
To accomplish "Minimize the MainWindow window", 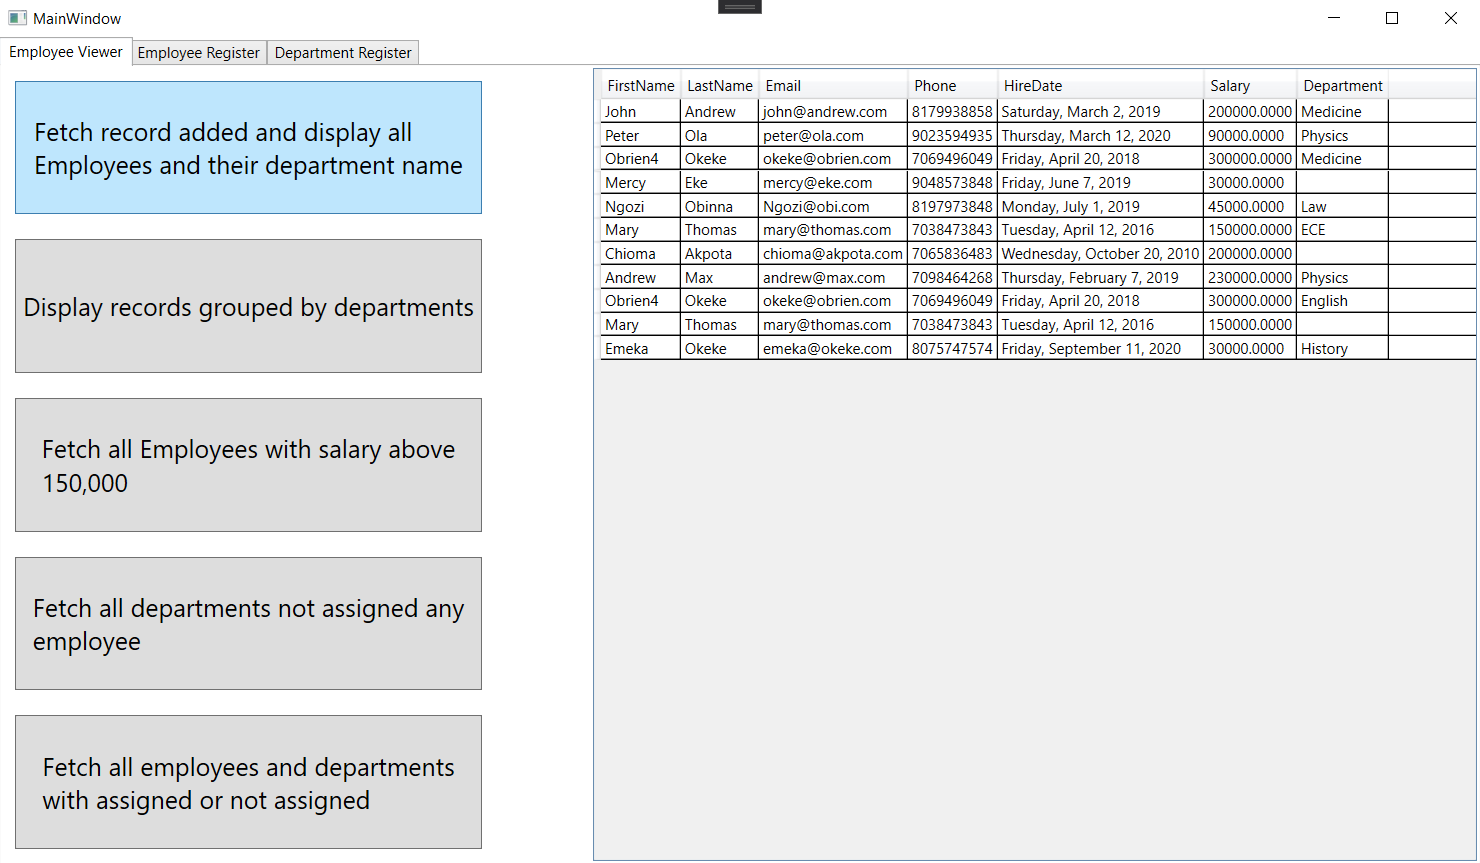I will 1334,18.
